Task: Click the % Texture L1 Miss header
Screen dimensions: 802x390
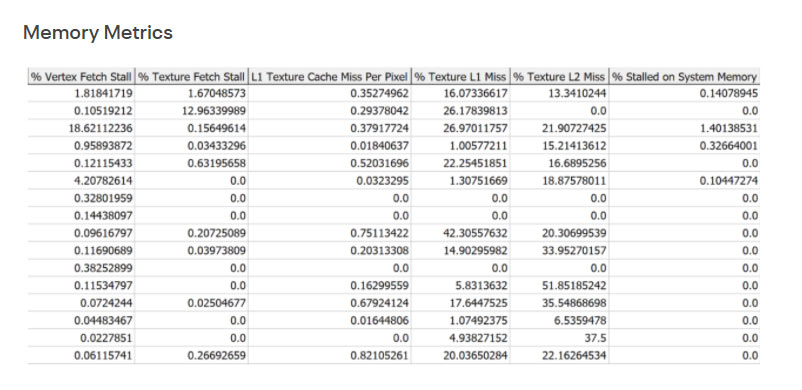Action: [x=460, y=77]
